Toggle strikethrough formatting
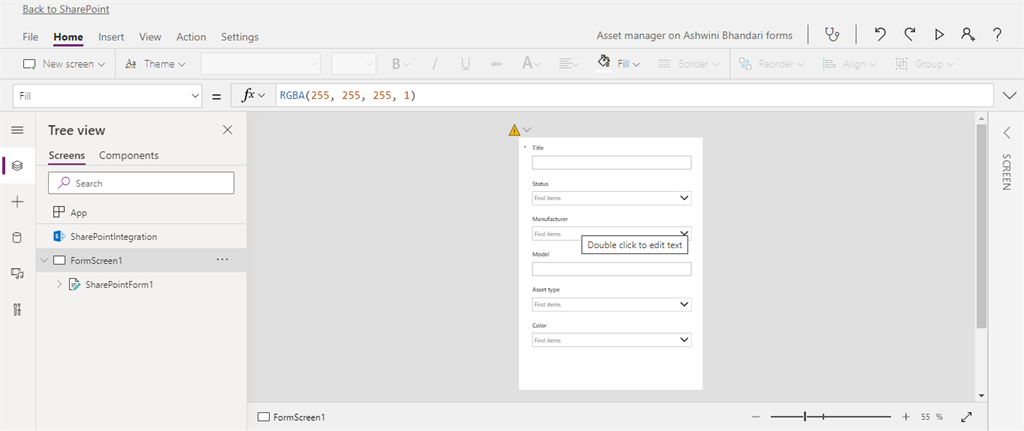This screenshot has width=1024, height=431. pos(496,64)
